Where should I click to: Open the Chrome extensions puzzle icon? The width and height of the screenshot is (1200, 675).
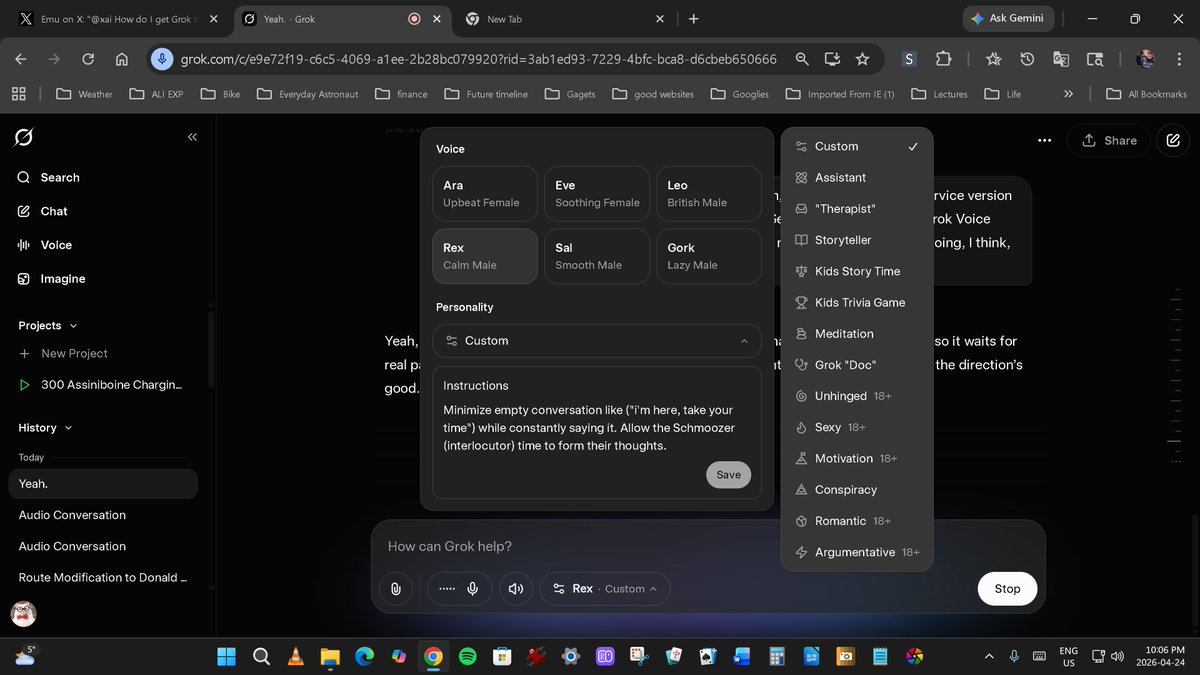[943, 60]
